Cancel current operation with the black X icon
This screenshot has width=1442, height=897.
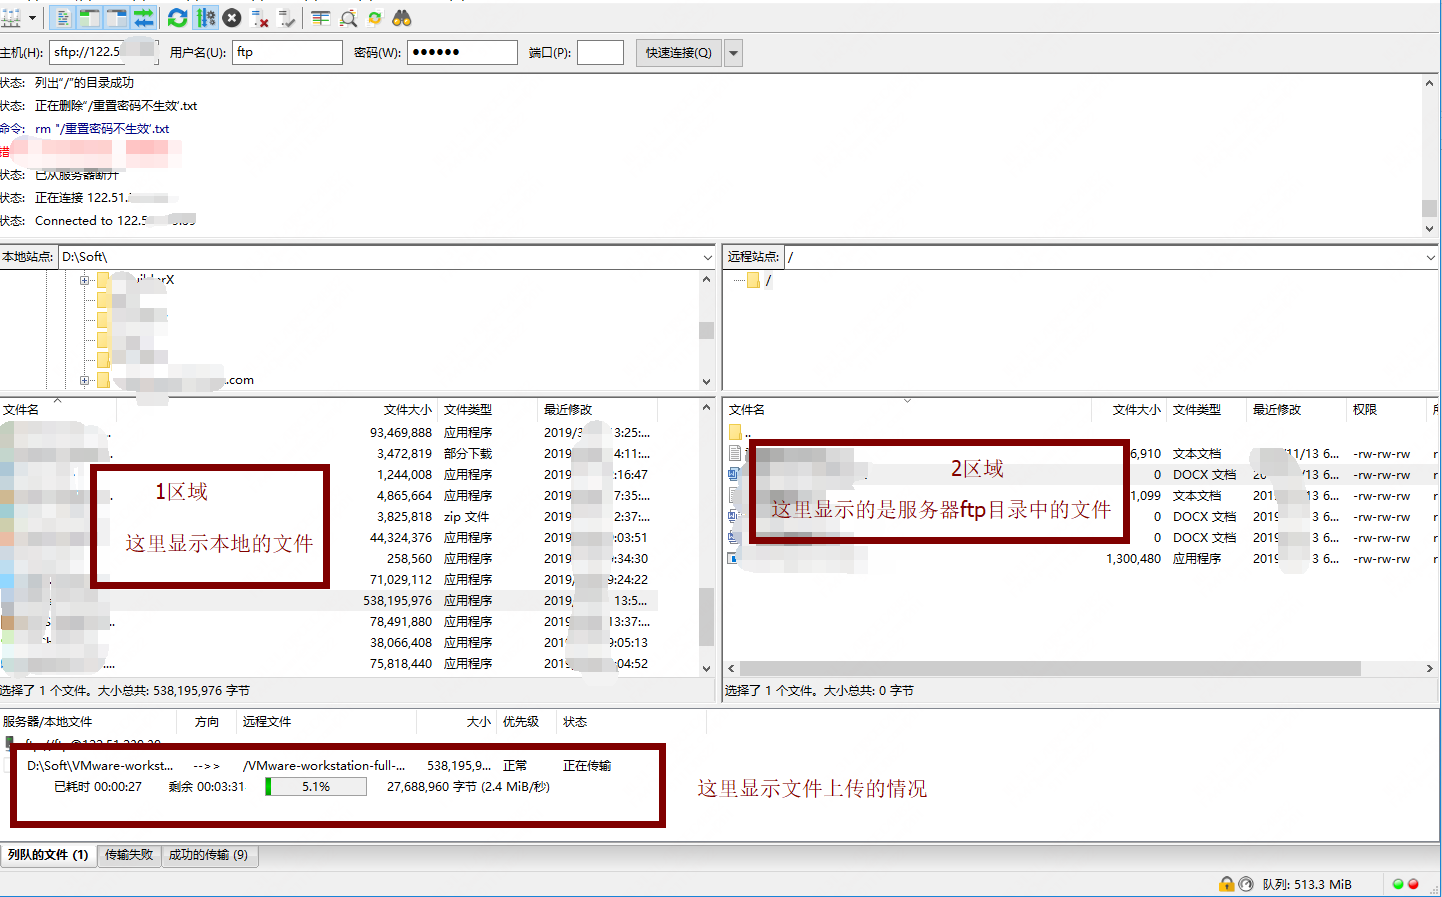[x=231, y=17]
